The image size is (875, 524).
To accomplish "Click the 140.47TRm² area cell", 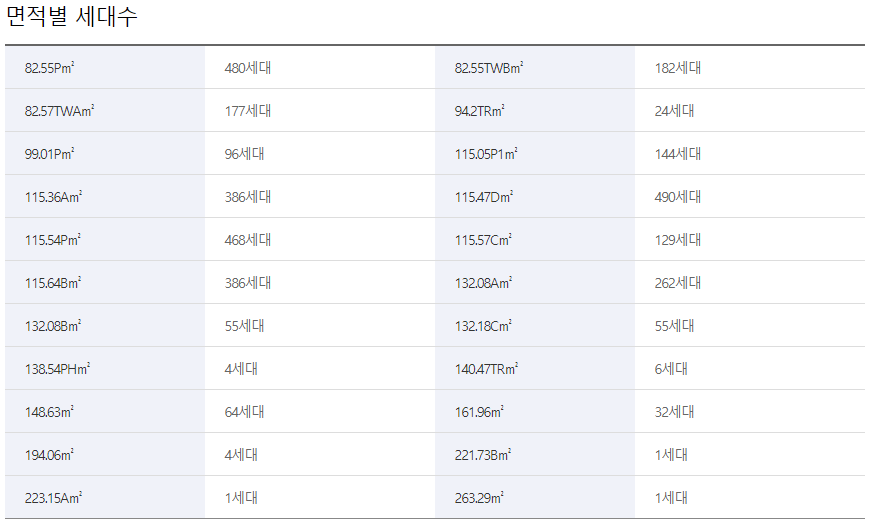I will tap(486, 369).
